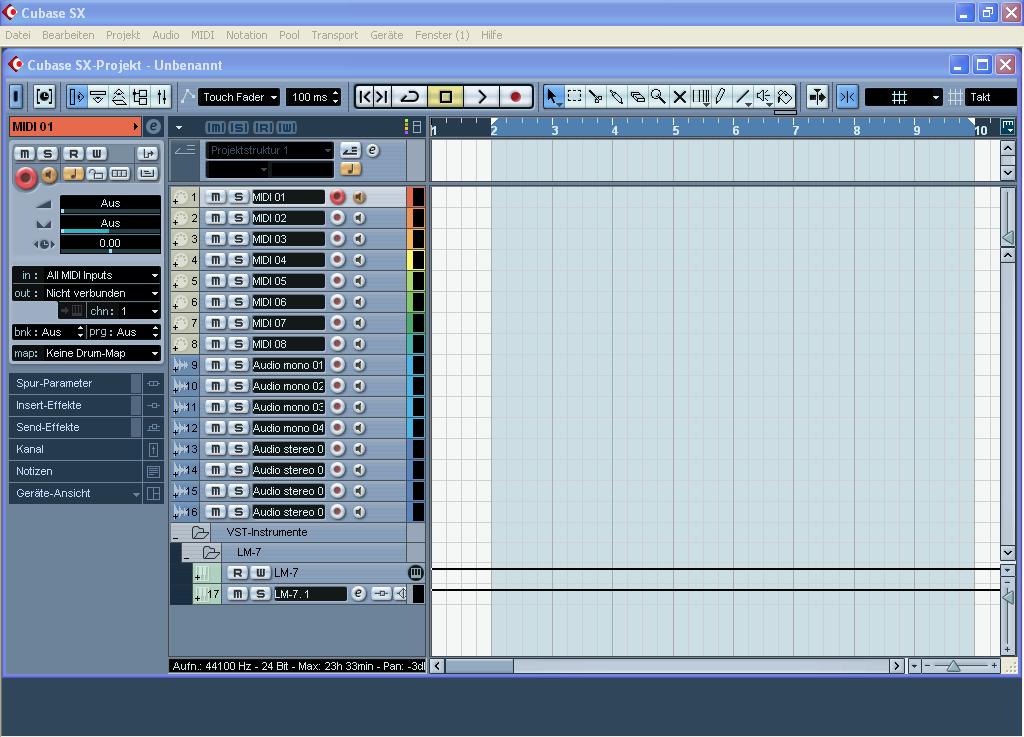This screenshot has width=1024, height=737.
Task: Toggle Autoscroll on the toolbar
Action: 816,97
